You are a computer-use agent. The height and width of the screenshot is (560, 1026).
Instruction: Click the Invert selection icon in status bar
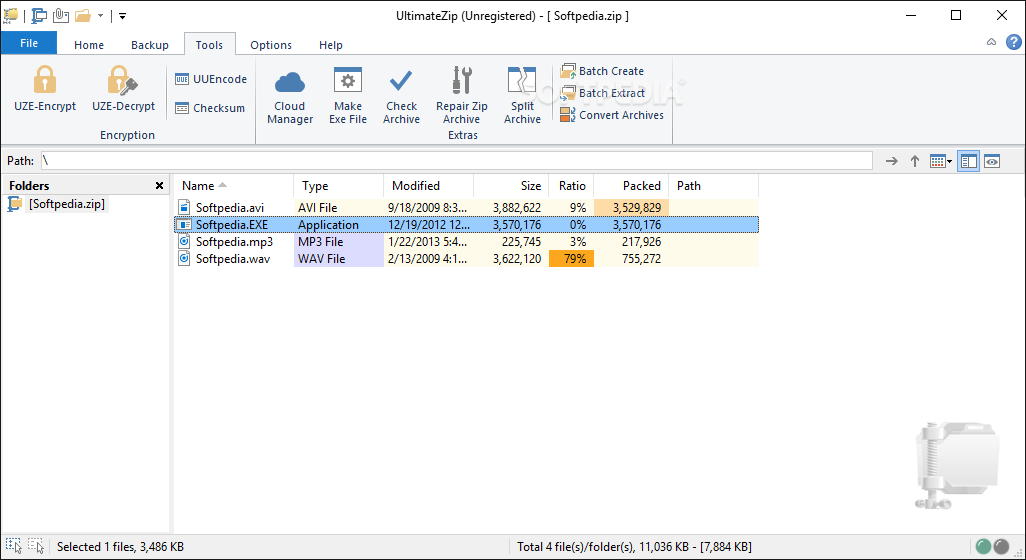(35, 546)
